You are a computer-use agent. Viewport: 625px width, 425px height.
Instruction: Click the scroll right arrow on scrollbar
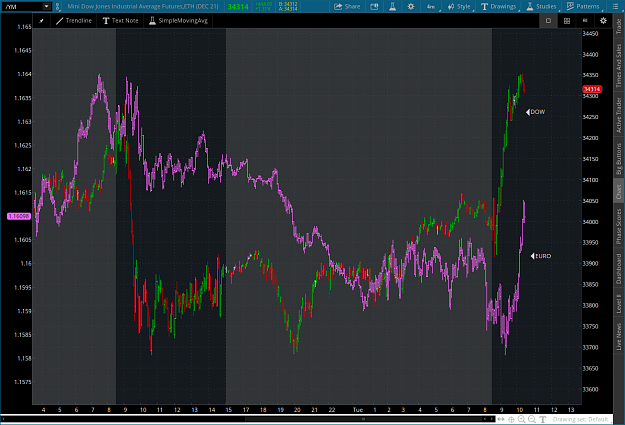coord(493,419)
